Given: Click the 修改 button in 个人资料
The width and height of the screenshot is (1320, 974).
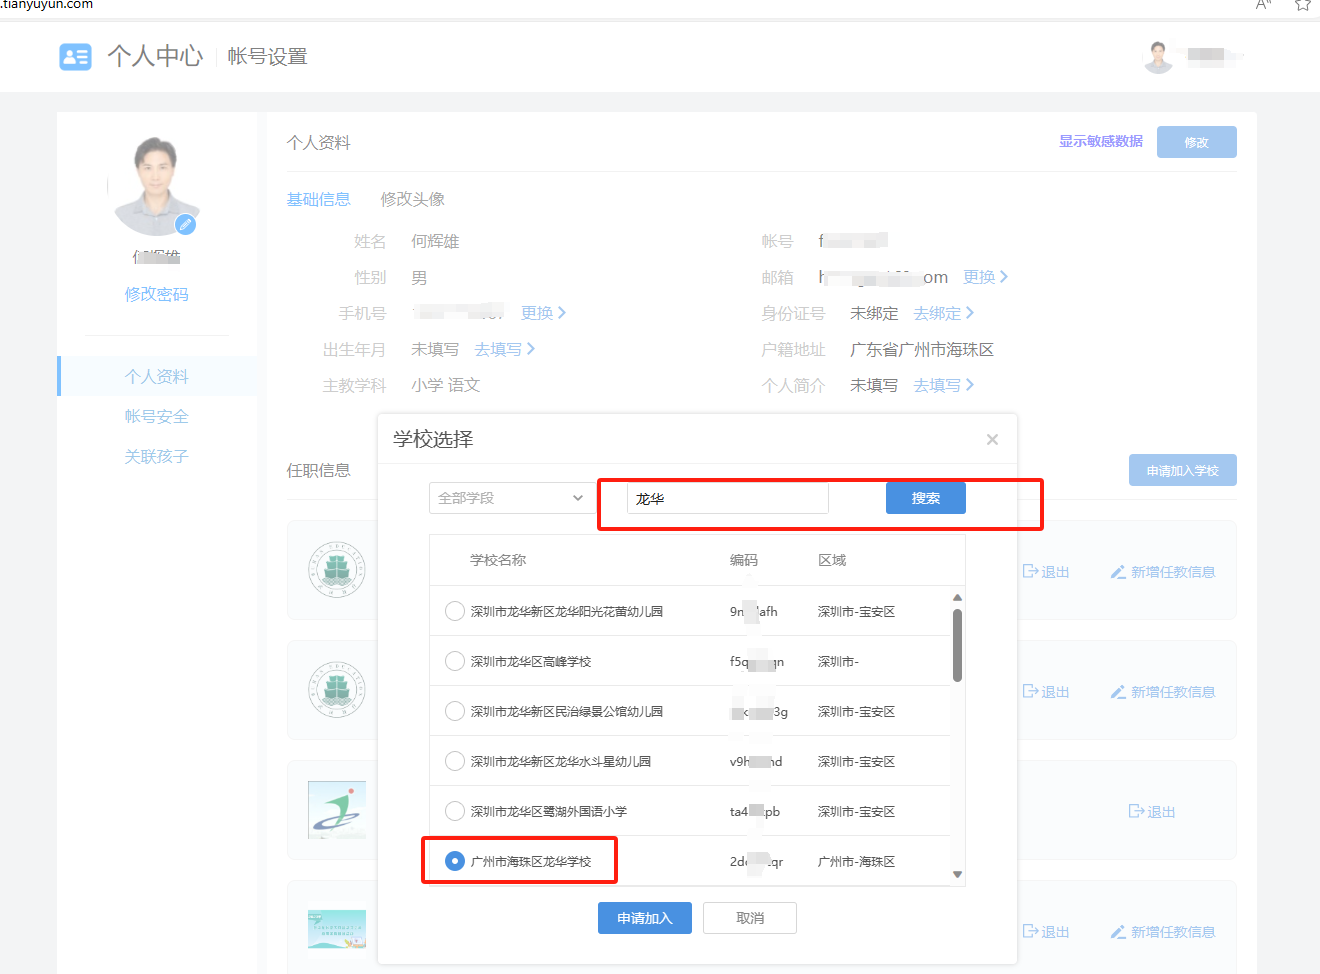Looking at the screenshot, I should tap(1197, 142).
